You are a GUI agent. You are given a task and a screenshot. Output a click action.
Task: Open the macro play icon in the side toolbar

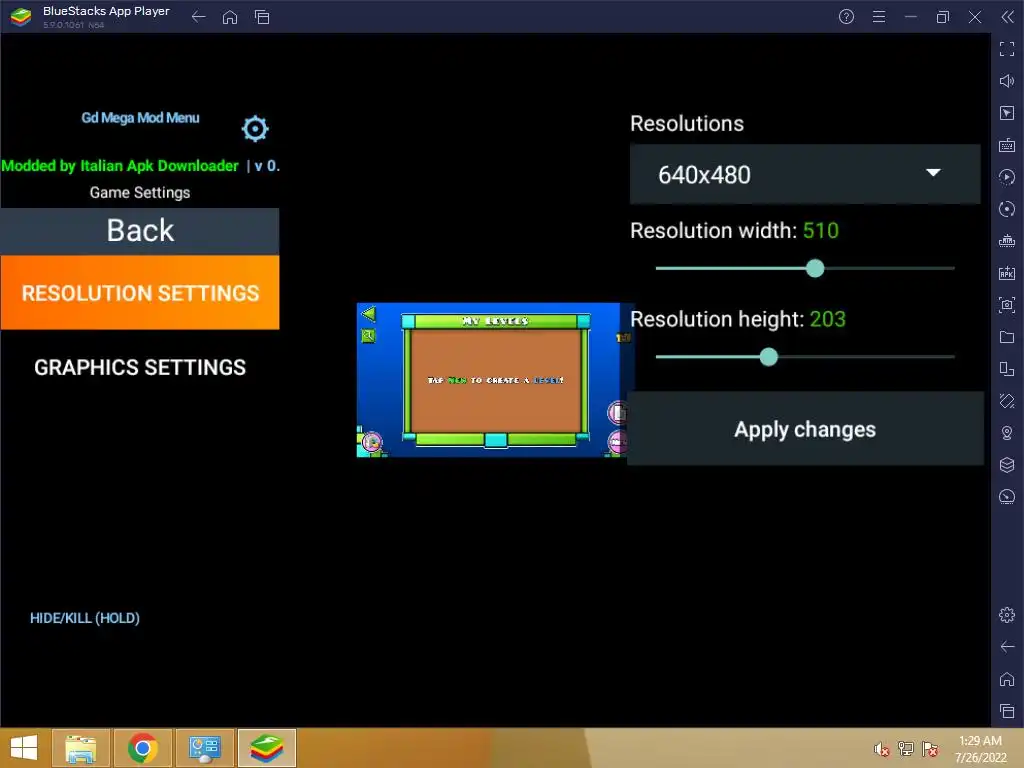pos(1007,177)
